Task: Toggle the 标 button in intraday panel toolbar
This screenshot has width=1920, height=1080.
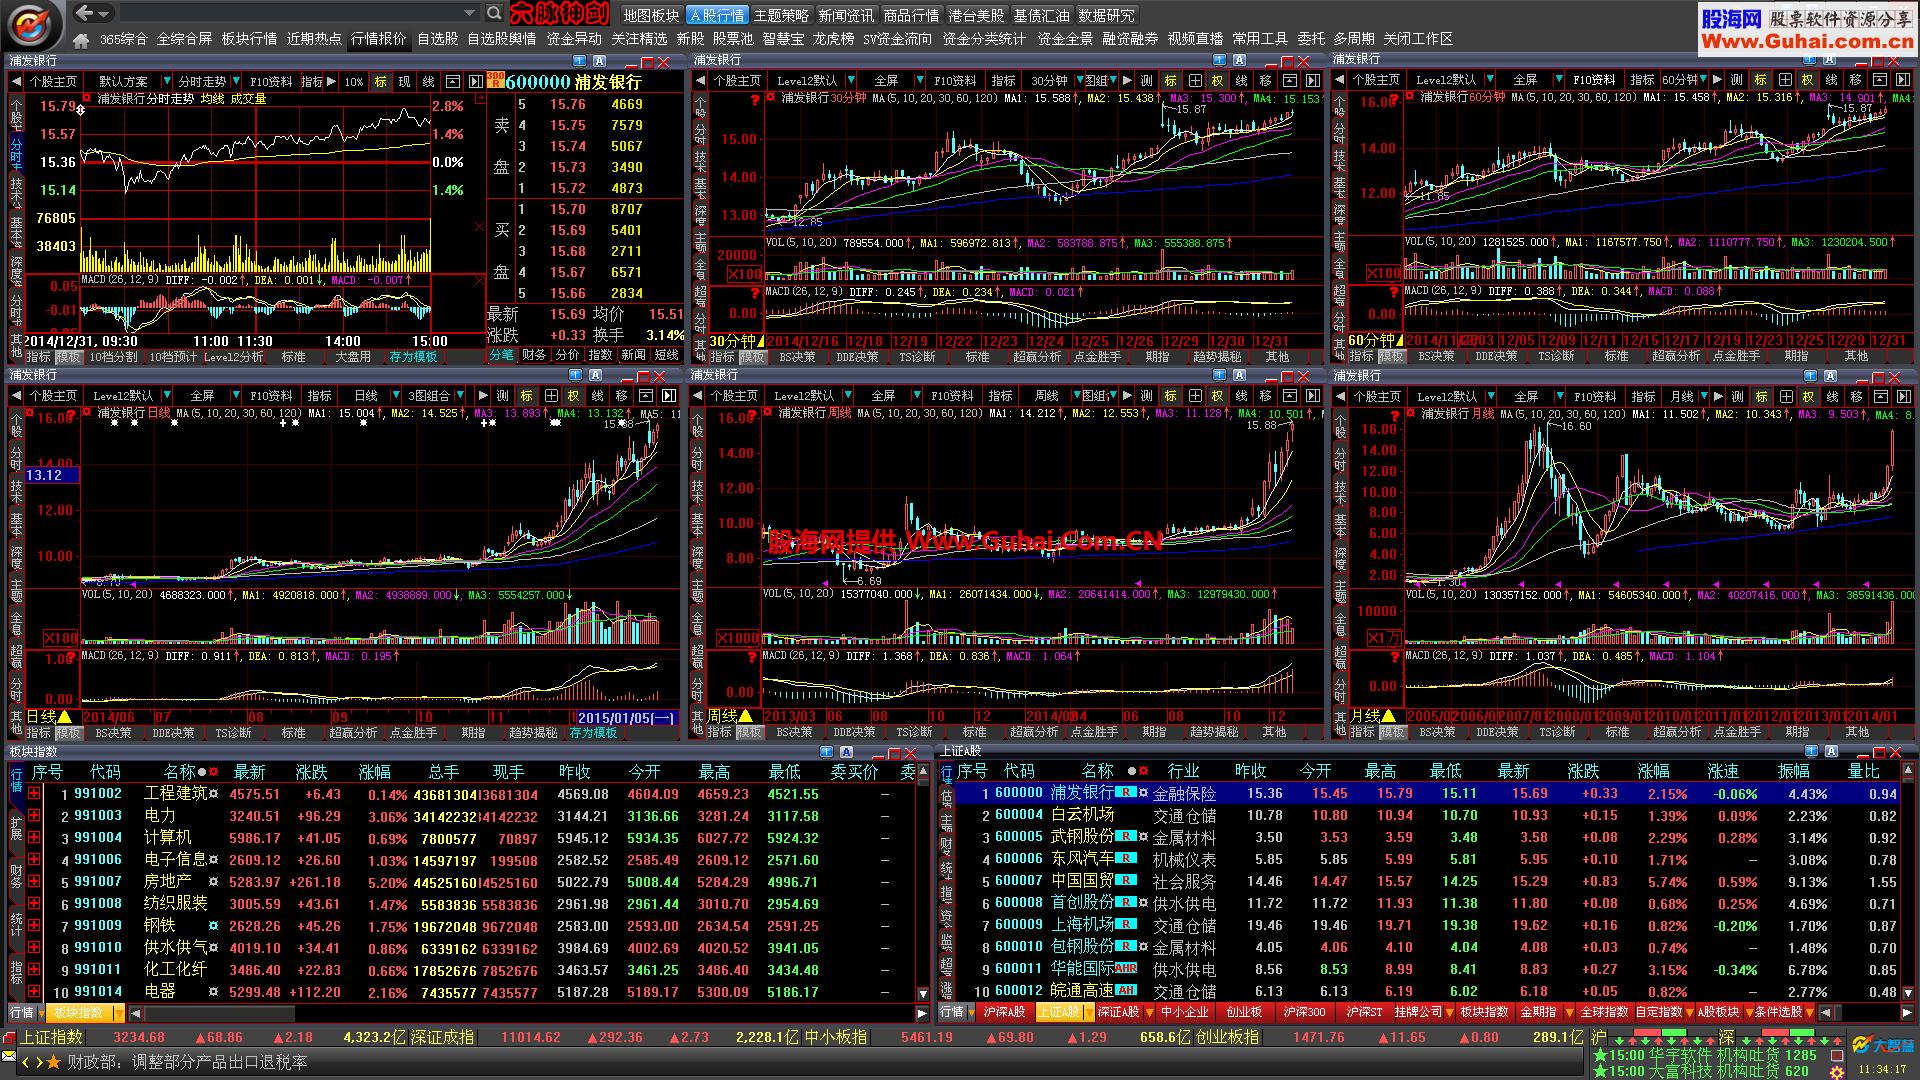Action: point(380,81)
